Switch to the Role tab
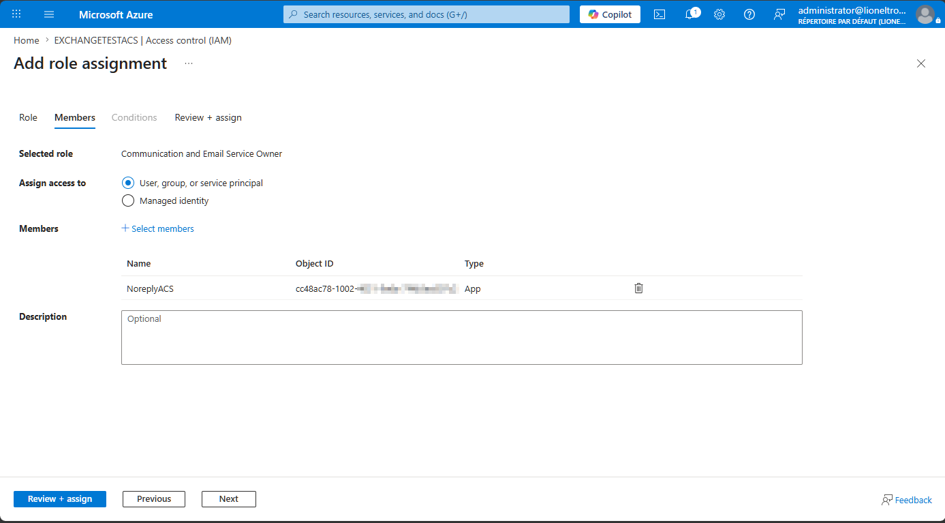The width and height of the screenshot is (945, 523). [x=28, y=117]
